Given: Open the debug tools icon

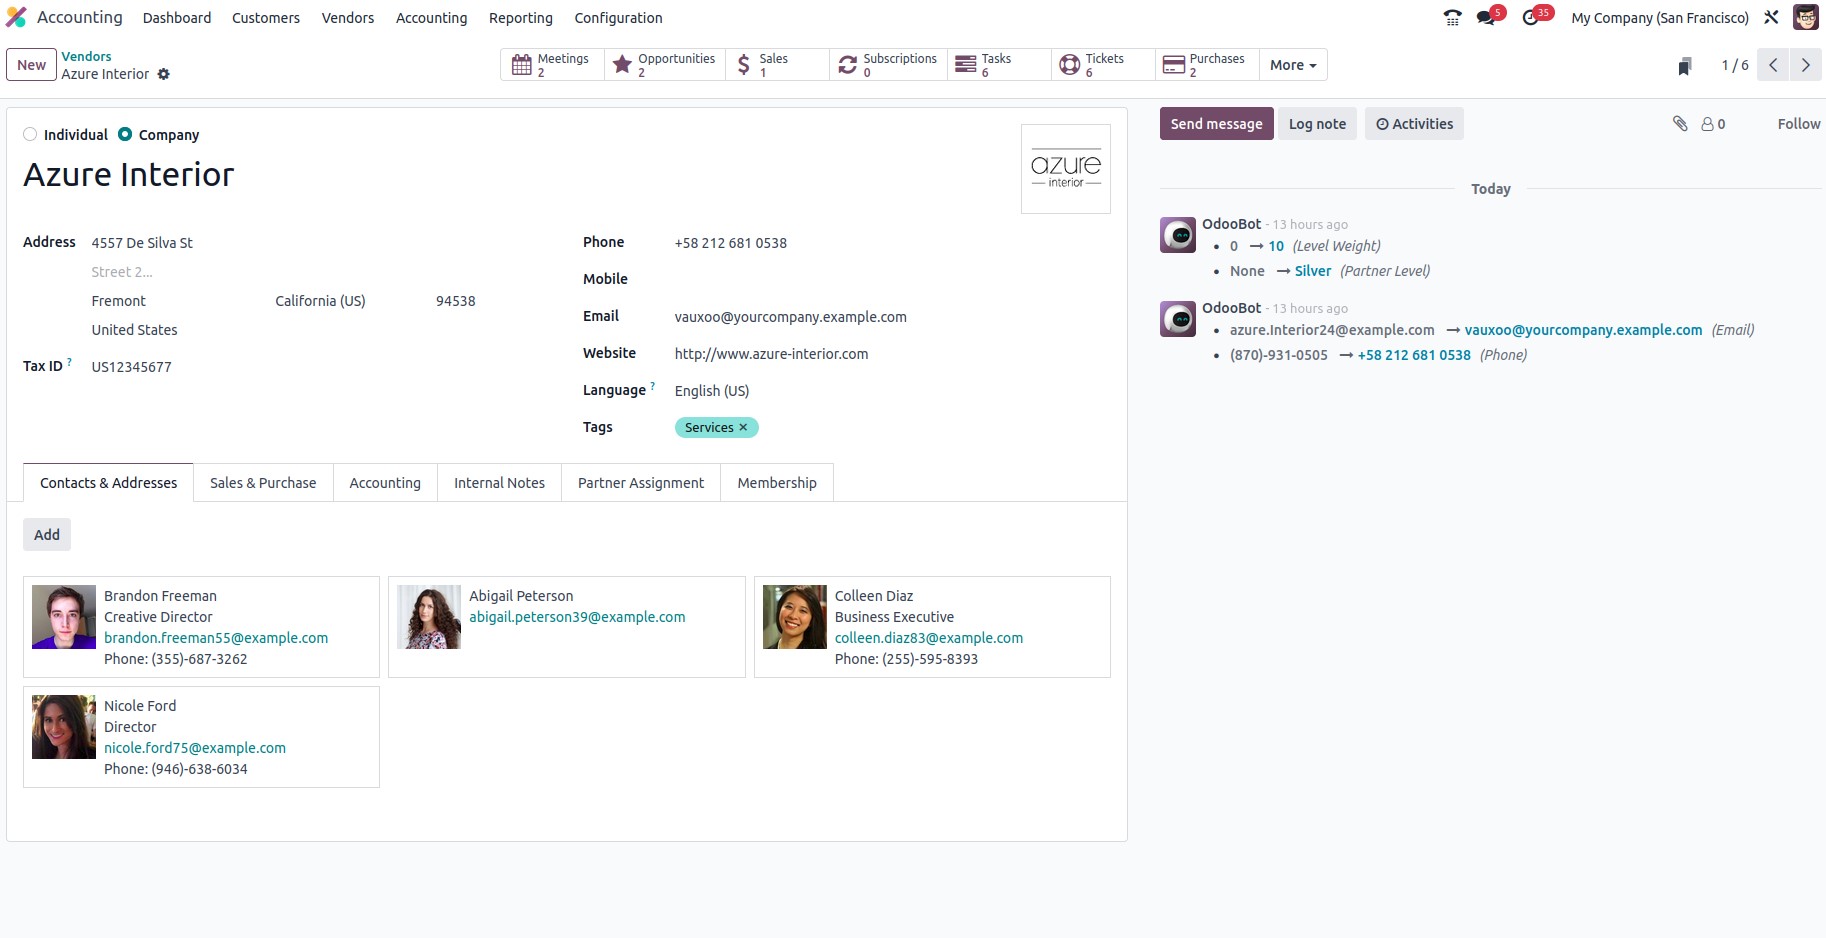Looking at the screenshot, I should click(x=1771, y=17).
